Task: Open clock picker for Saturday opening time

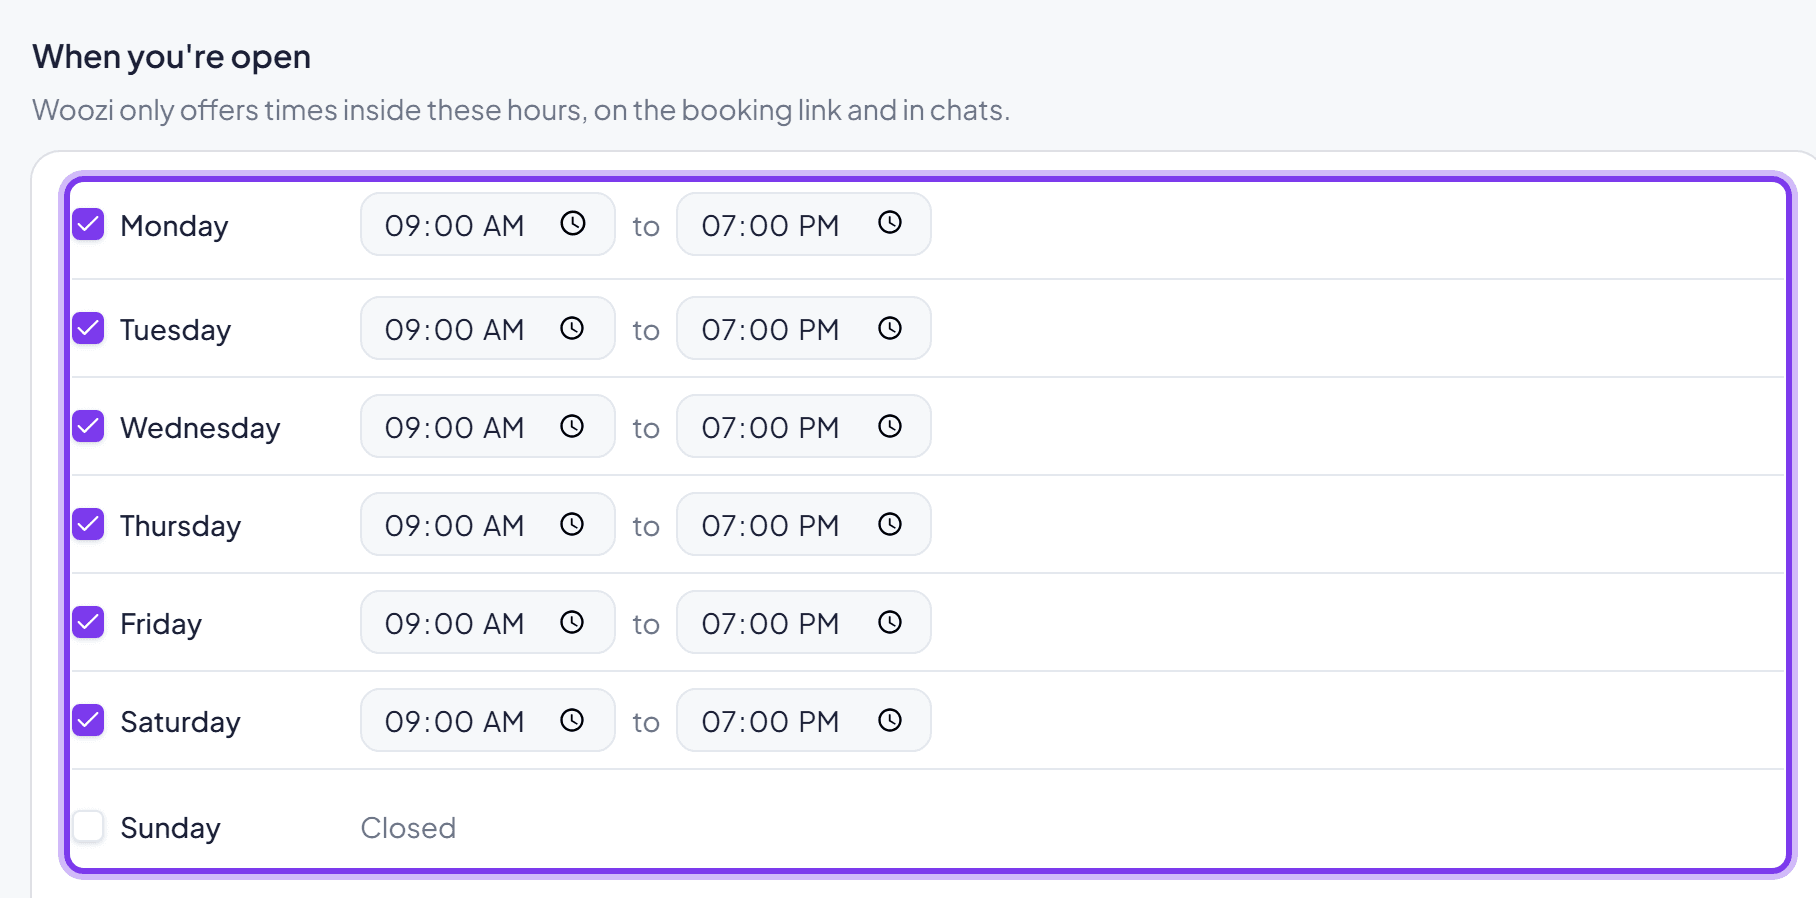Action: 572,720
